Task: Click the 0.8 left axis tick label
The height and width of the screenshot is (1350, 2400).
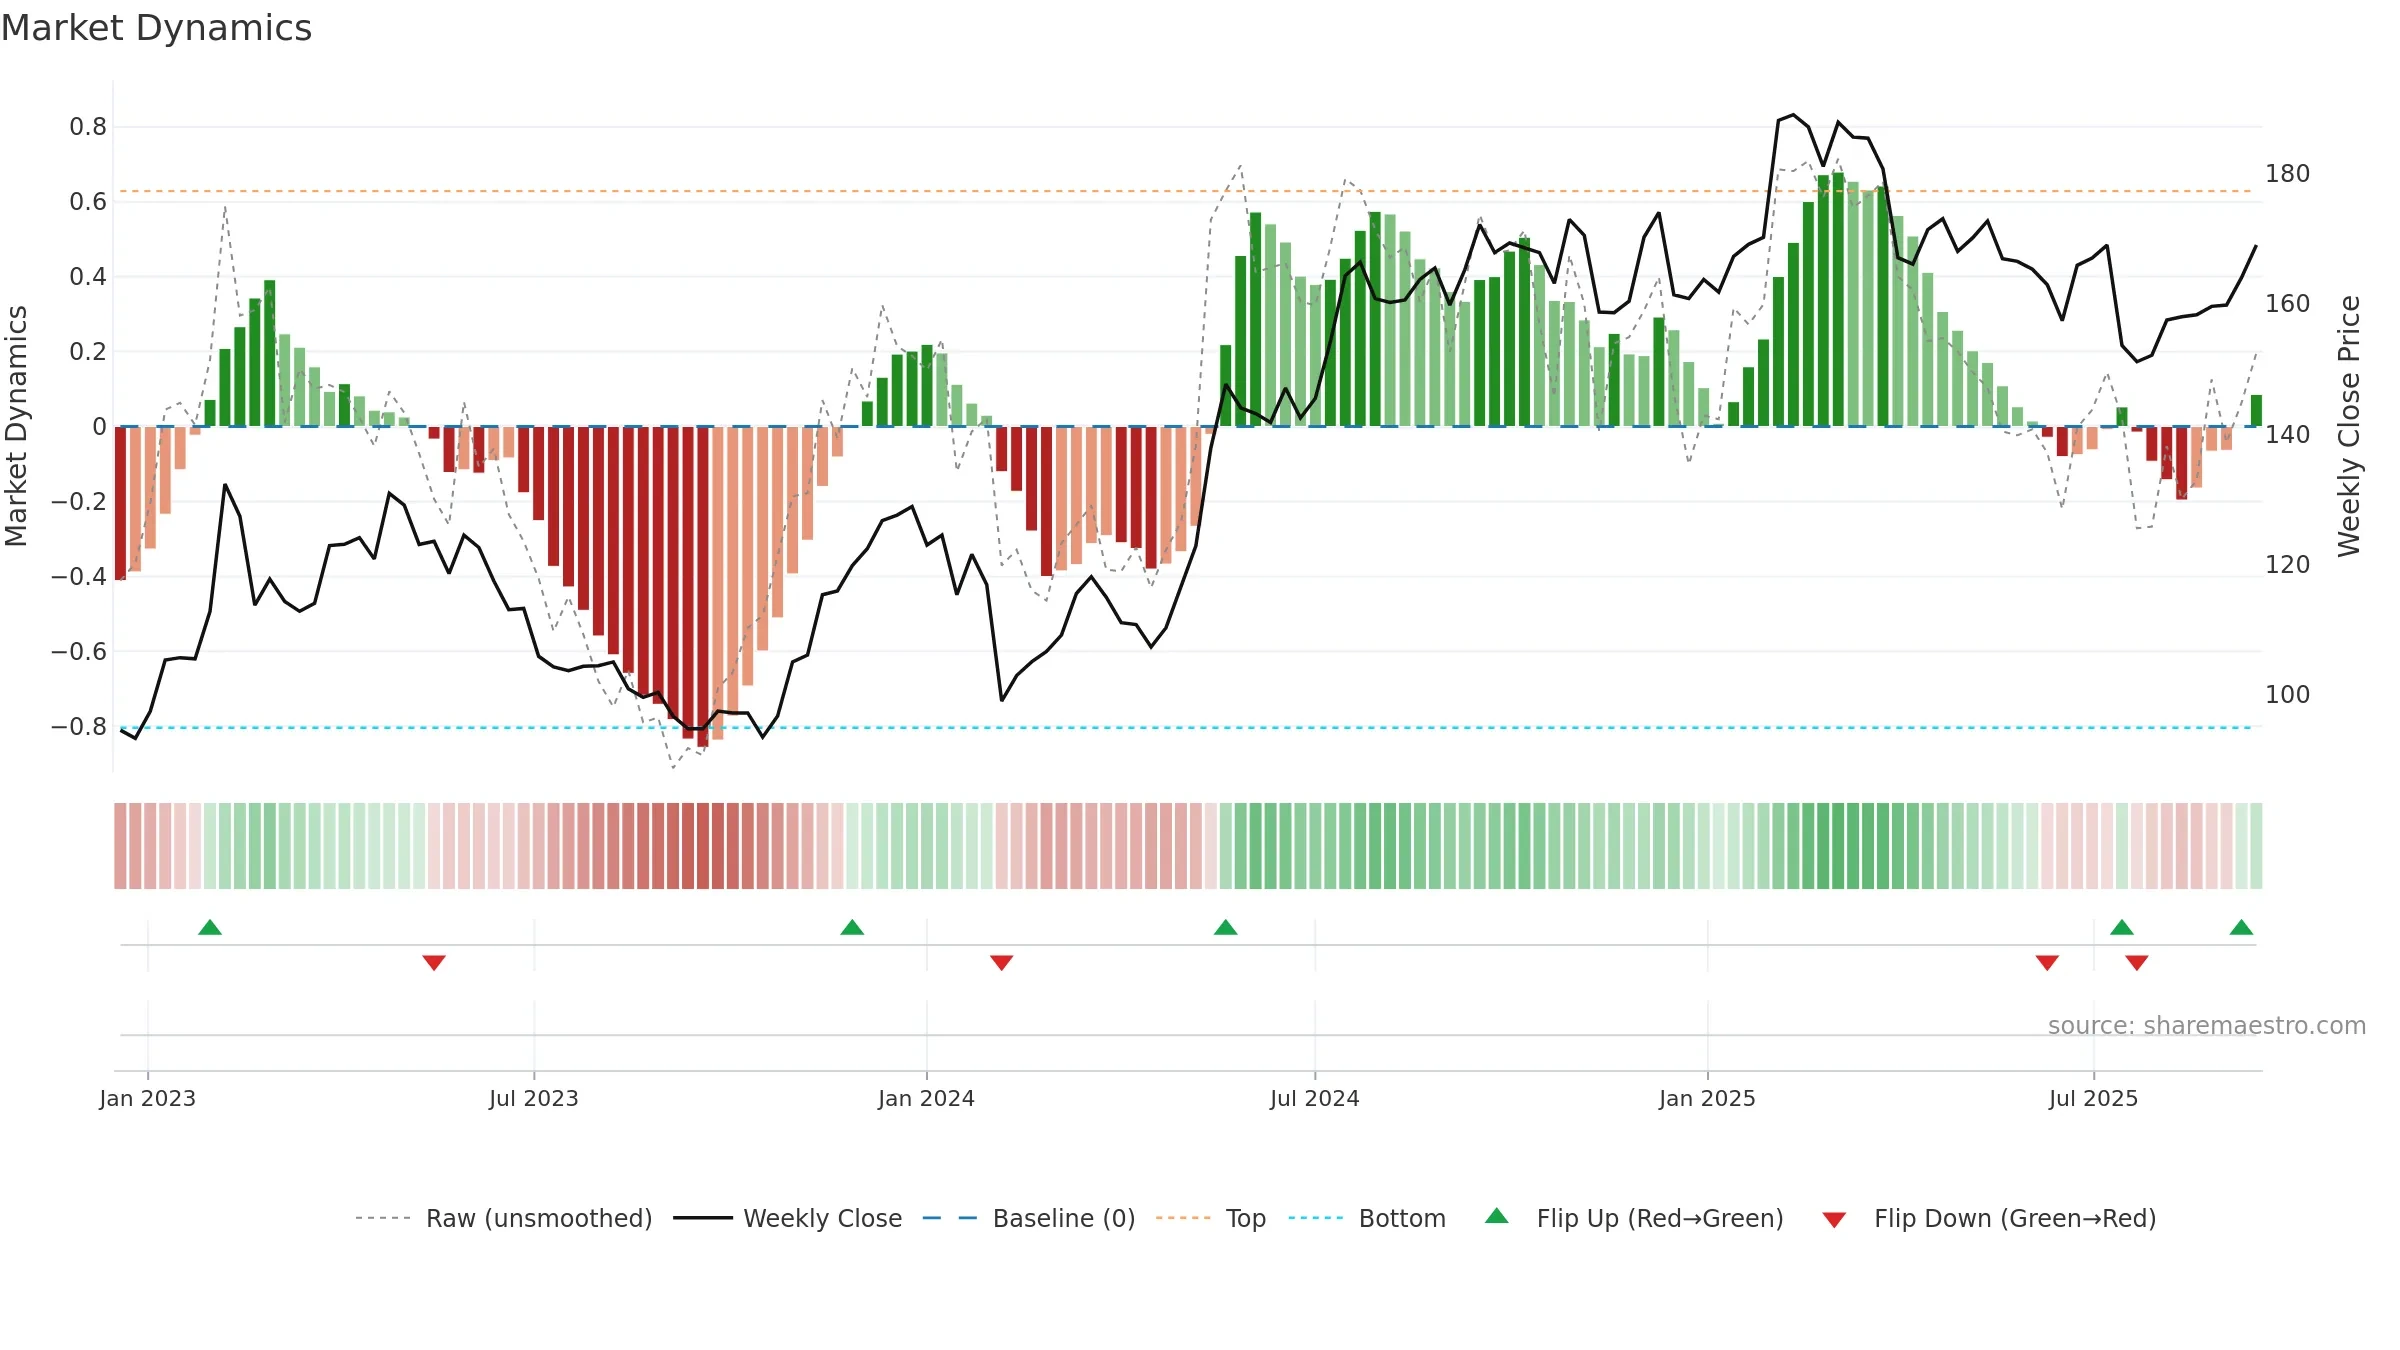Action: click(88, 127)
